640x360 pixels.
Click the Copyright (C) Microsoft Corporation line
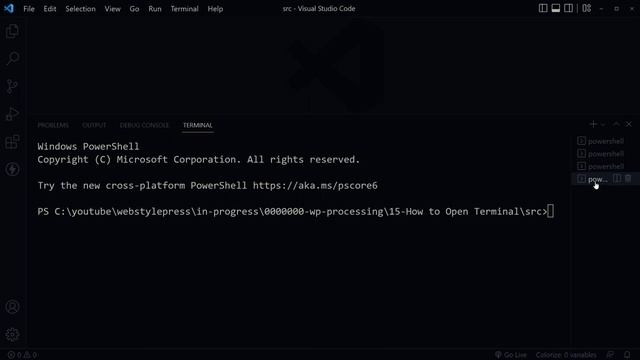(x=199, y=159)
